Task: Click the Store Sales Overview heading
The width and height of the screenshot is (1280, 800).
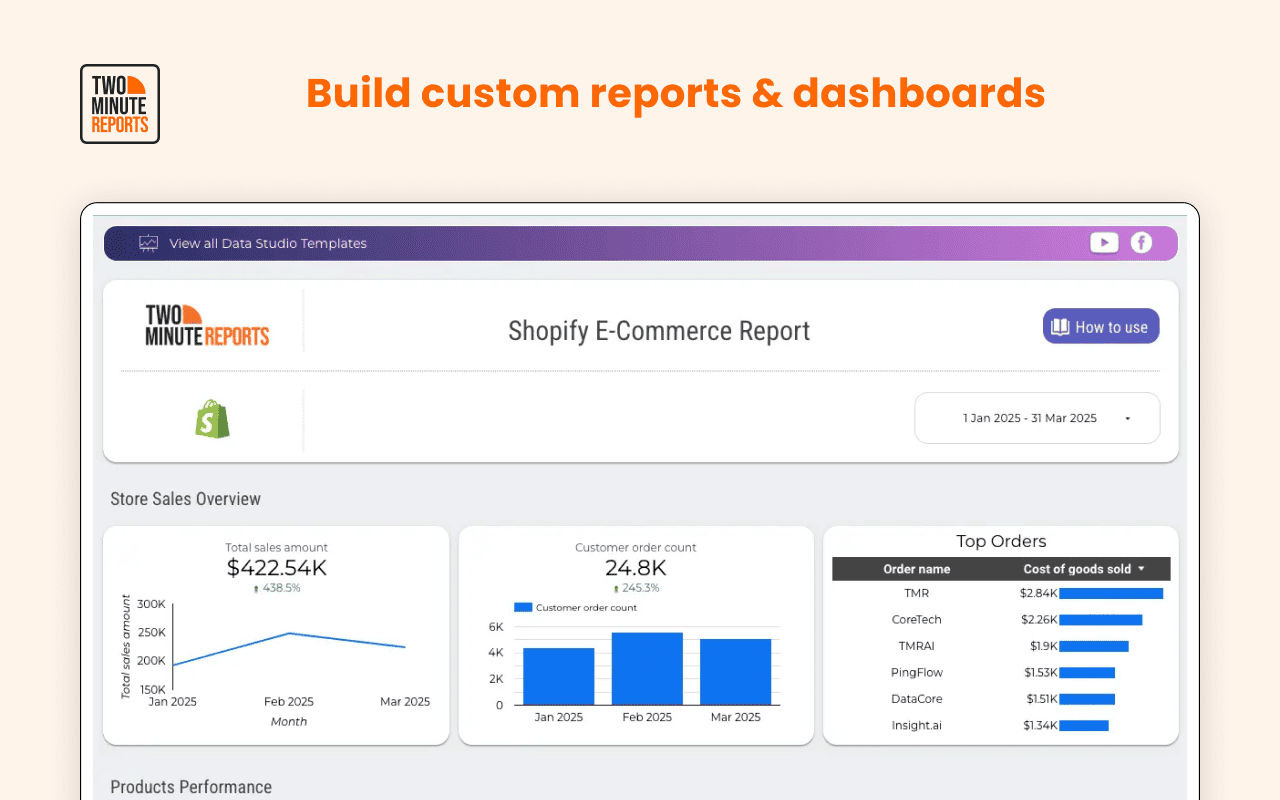Action: point(185,499)
